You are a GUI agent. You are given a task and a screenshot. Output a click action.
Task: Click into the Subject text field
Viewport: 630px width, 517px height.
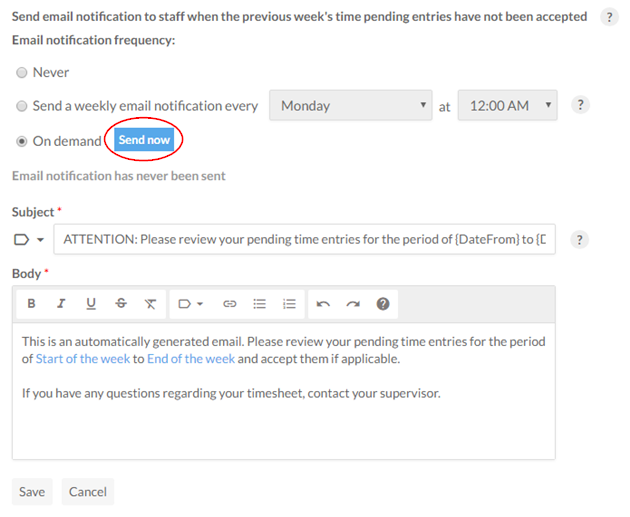(x=305, y=240)
